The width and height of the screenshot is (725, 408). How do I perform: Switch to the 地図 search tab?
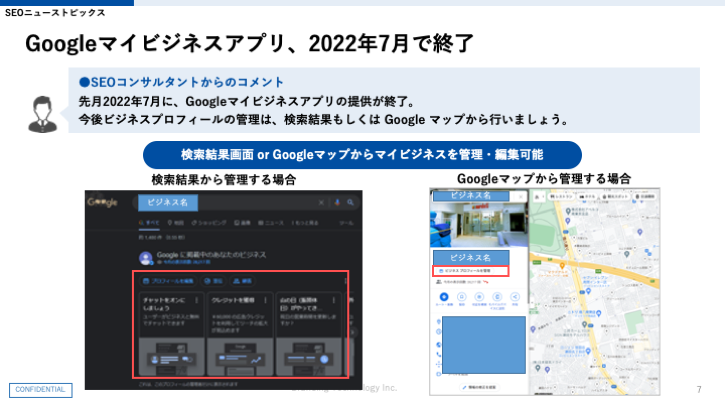point(176,223)
